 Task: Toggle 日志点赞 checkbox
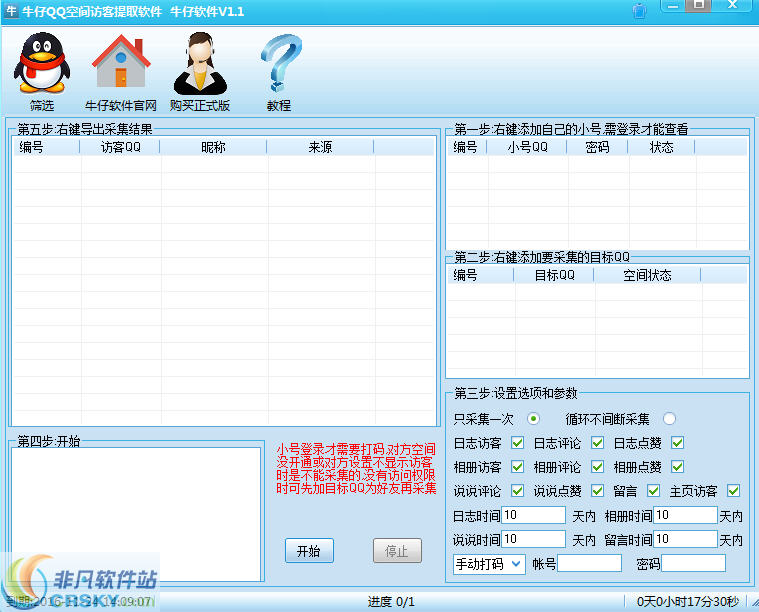(678, 443)
